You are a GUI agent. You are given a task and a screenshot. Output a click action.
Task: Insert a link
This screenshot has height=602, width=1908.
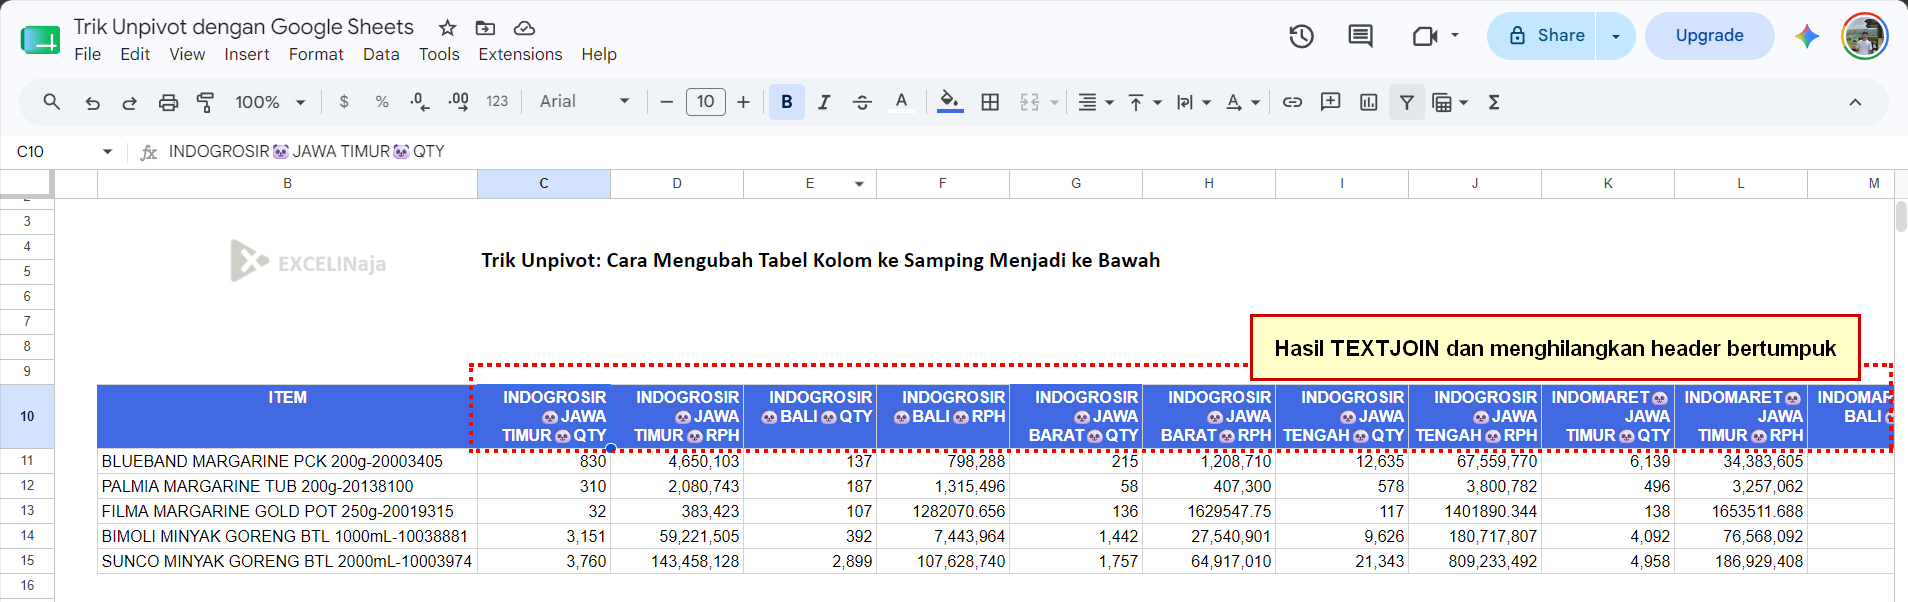[1292, 102]
